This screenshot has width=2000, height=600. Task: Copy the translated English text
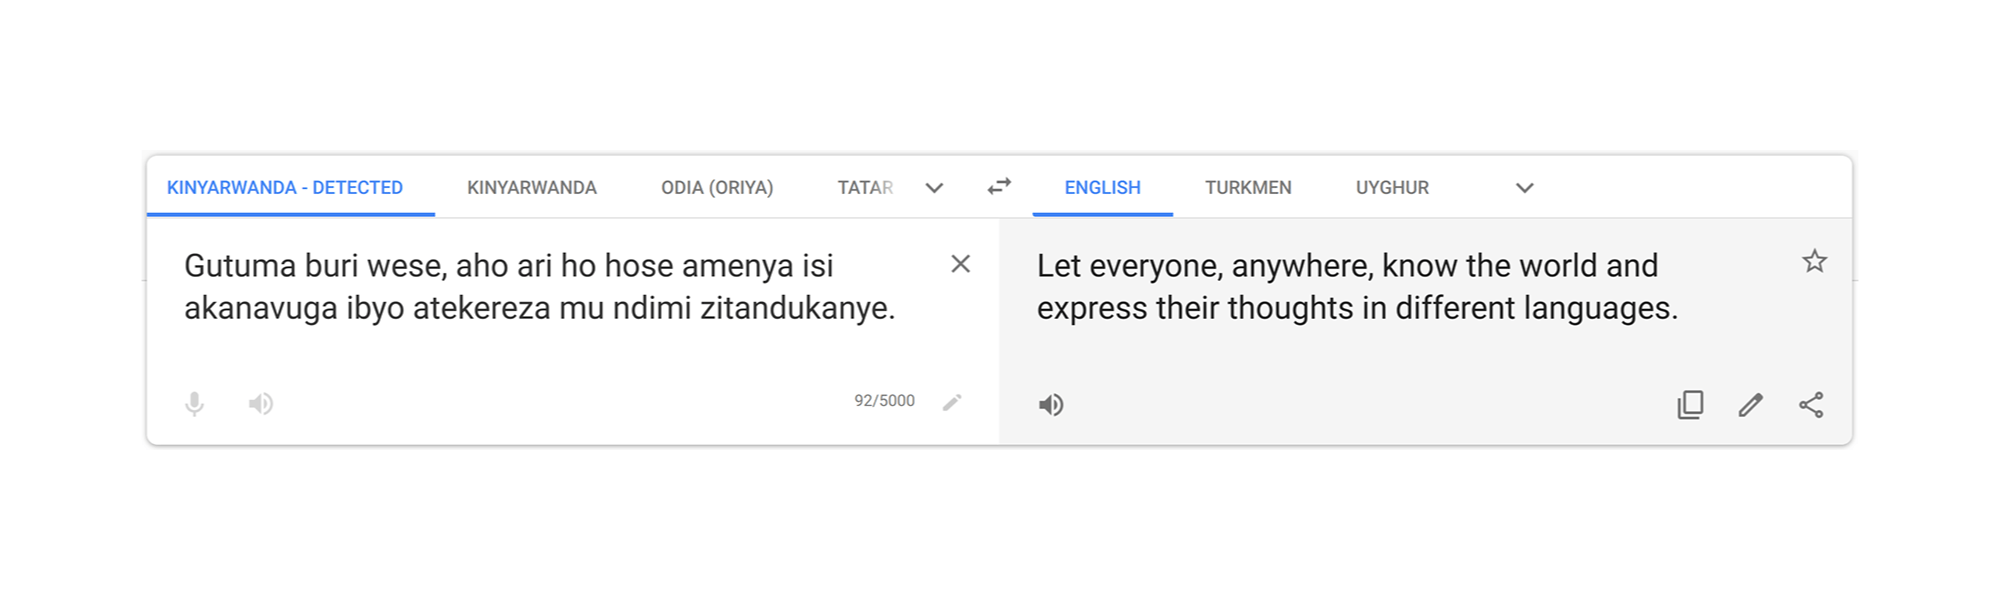point(1689,404)
